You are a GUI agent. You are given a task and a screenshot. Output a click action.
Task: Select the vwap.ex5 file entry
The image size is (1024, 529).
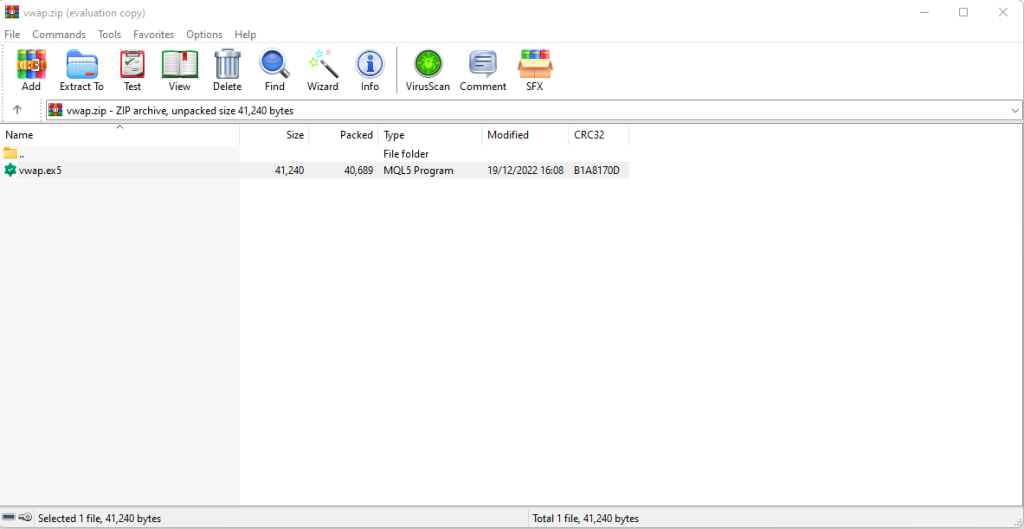[40, 170]
